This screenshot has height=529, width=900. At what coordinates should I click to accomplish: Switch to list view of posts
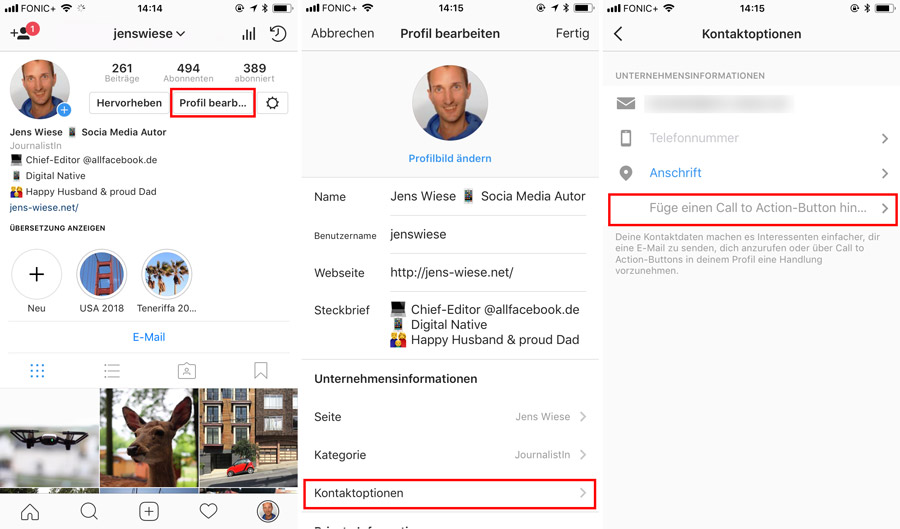[x=112, y=371]
